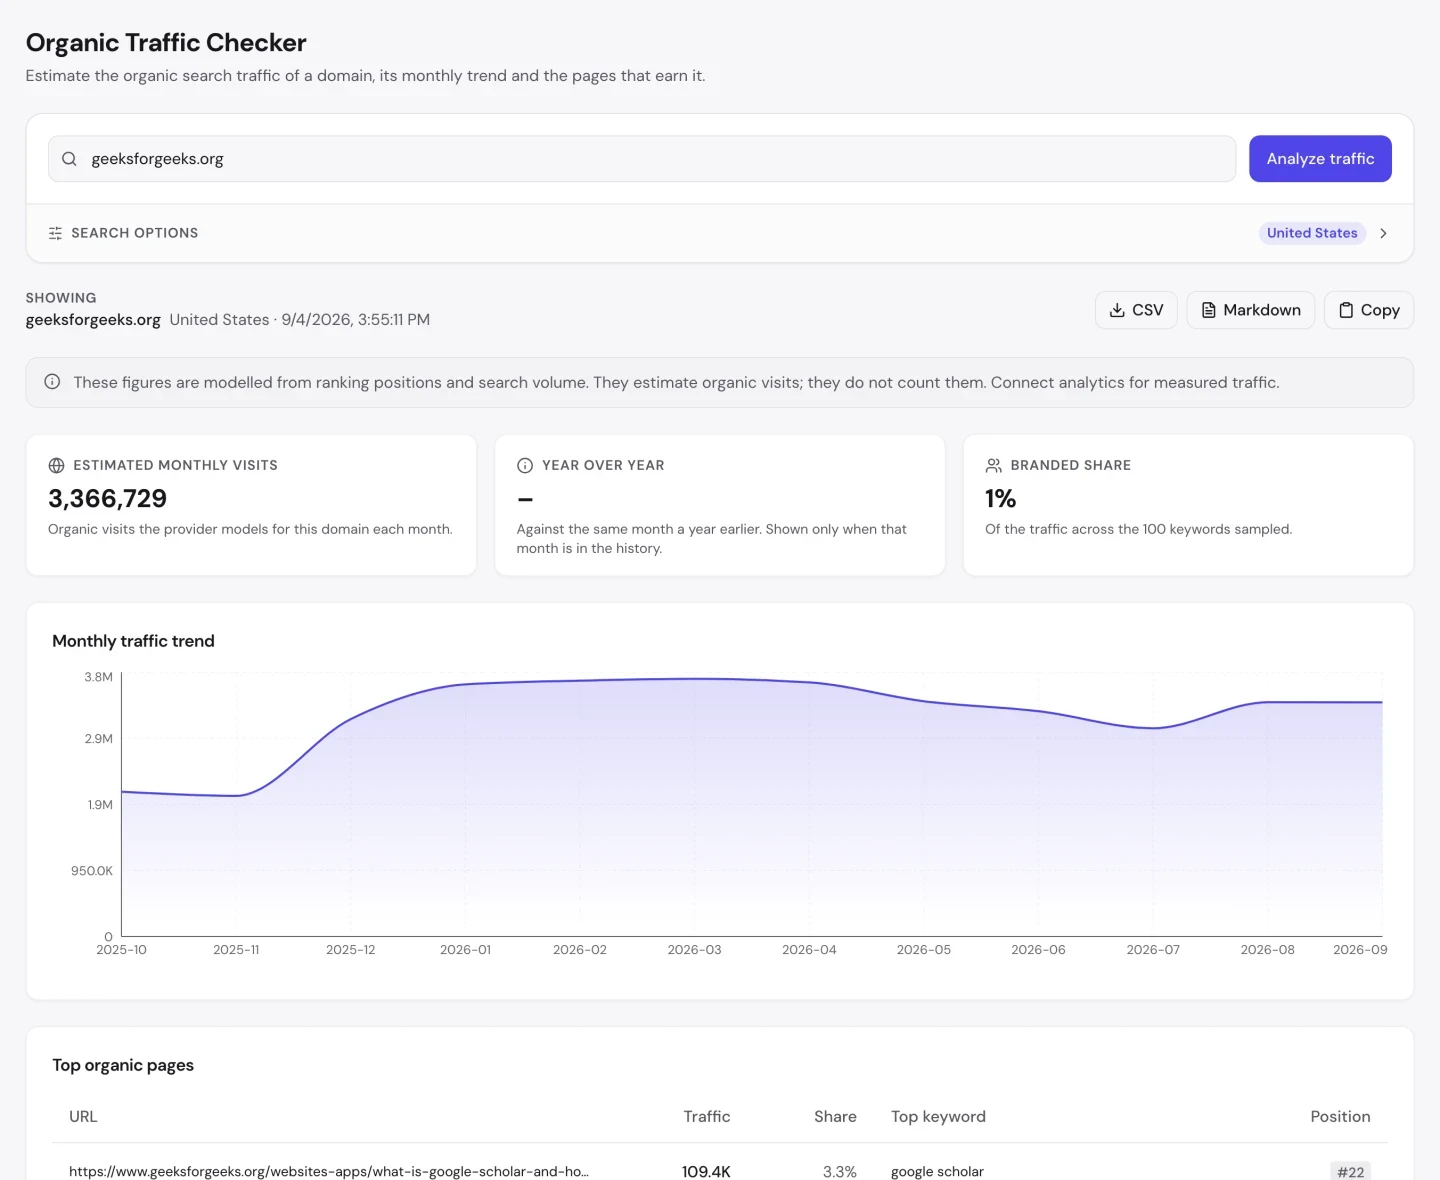Click the Top keyword column header
The width and height of the screenshot is (1440, 1180).
(x=938, y=1116)
